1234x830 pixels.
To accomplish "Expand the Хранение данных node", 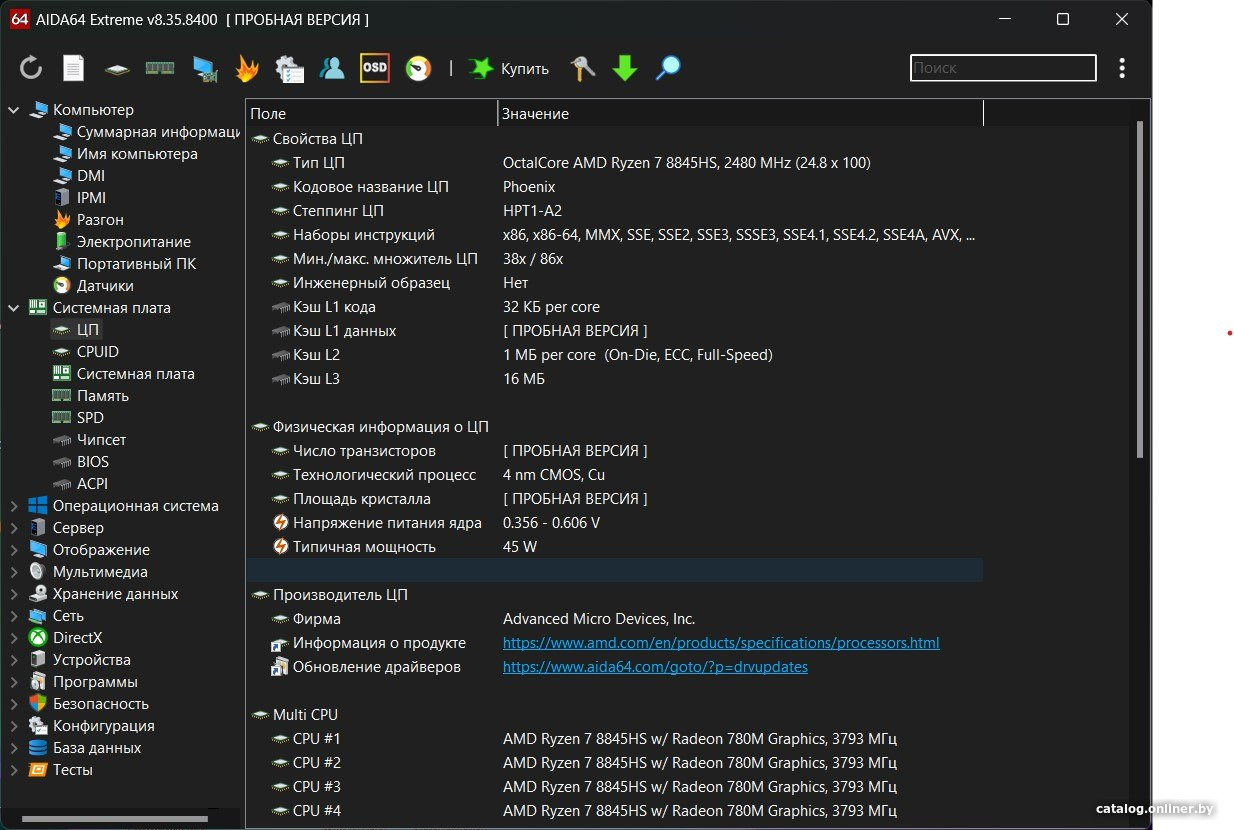I will click(14, 594).
